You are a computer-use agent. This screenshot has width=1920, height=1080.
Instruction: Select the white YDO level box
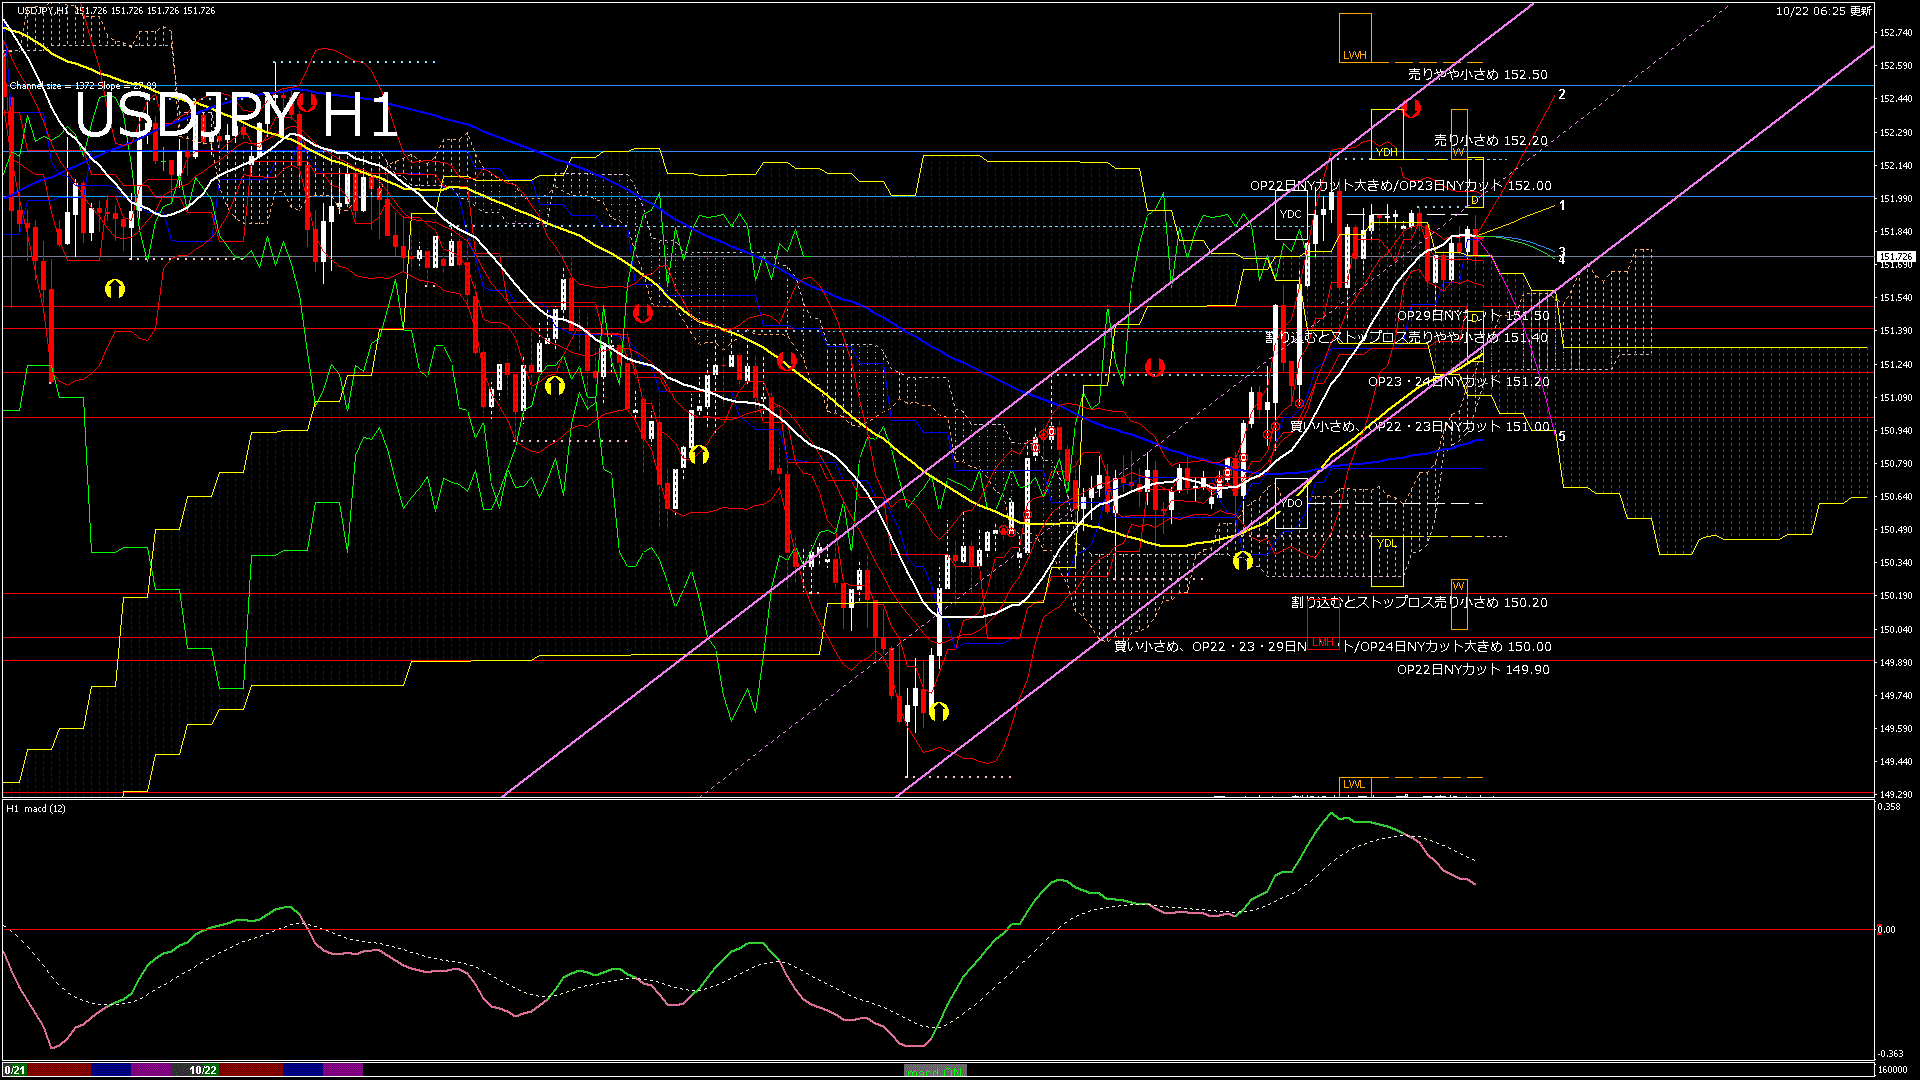click(x=1291, y=503)
